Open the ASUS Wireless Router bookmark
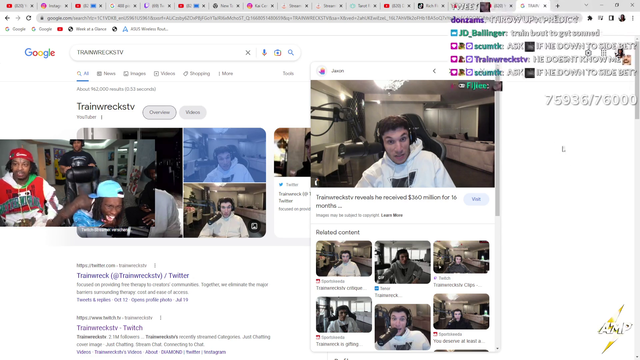 [145, 29]
